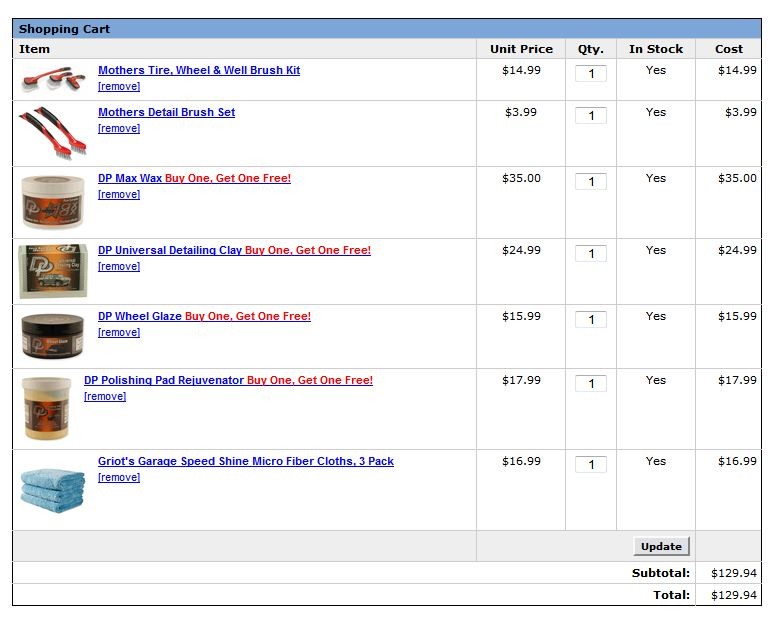Open DP Max Wax product link
The image size is (778, 625).
pyautogui.click(x=194, y=179)
